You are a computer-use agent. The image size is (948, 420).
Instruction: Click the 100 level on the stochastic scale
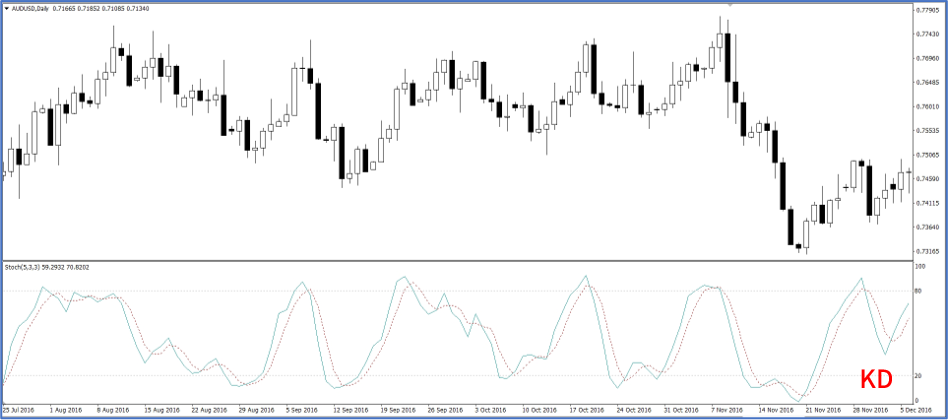[x=920, y=266]
